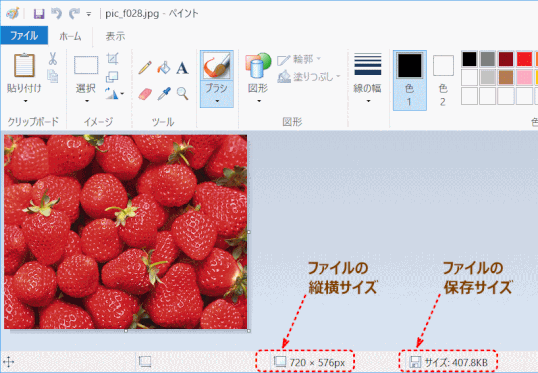Click the サイズ: 407.8KB status text

tap(456, 362)
